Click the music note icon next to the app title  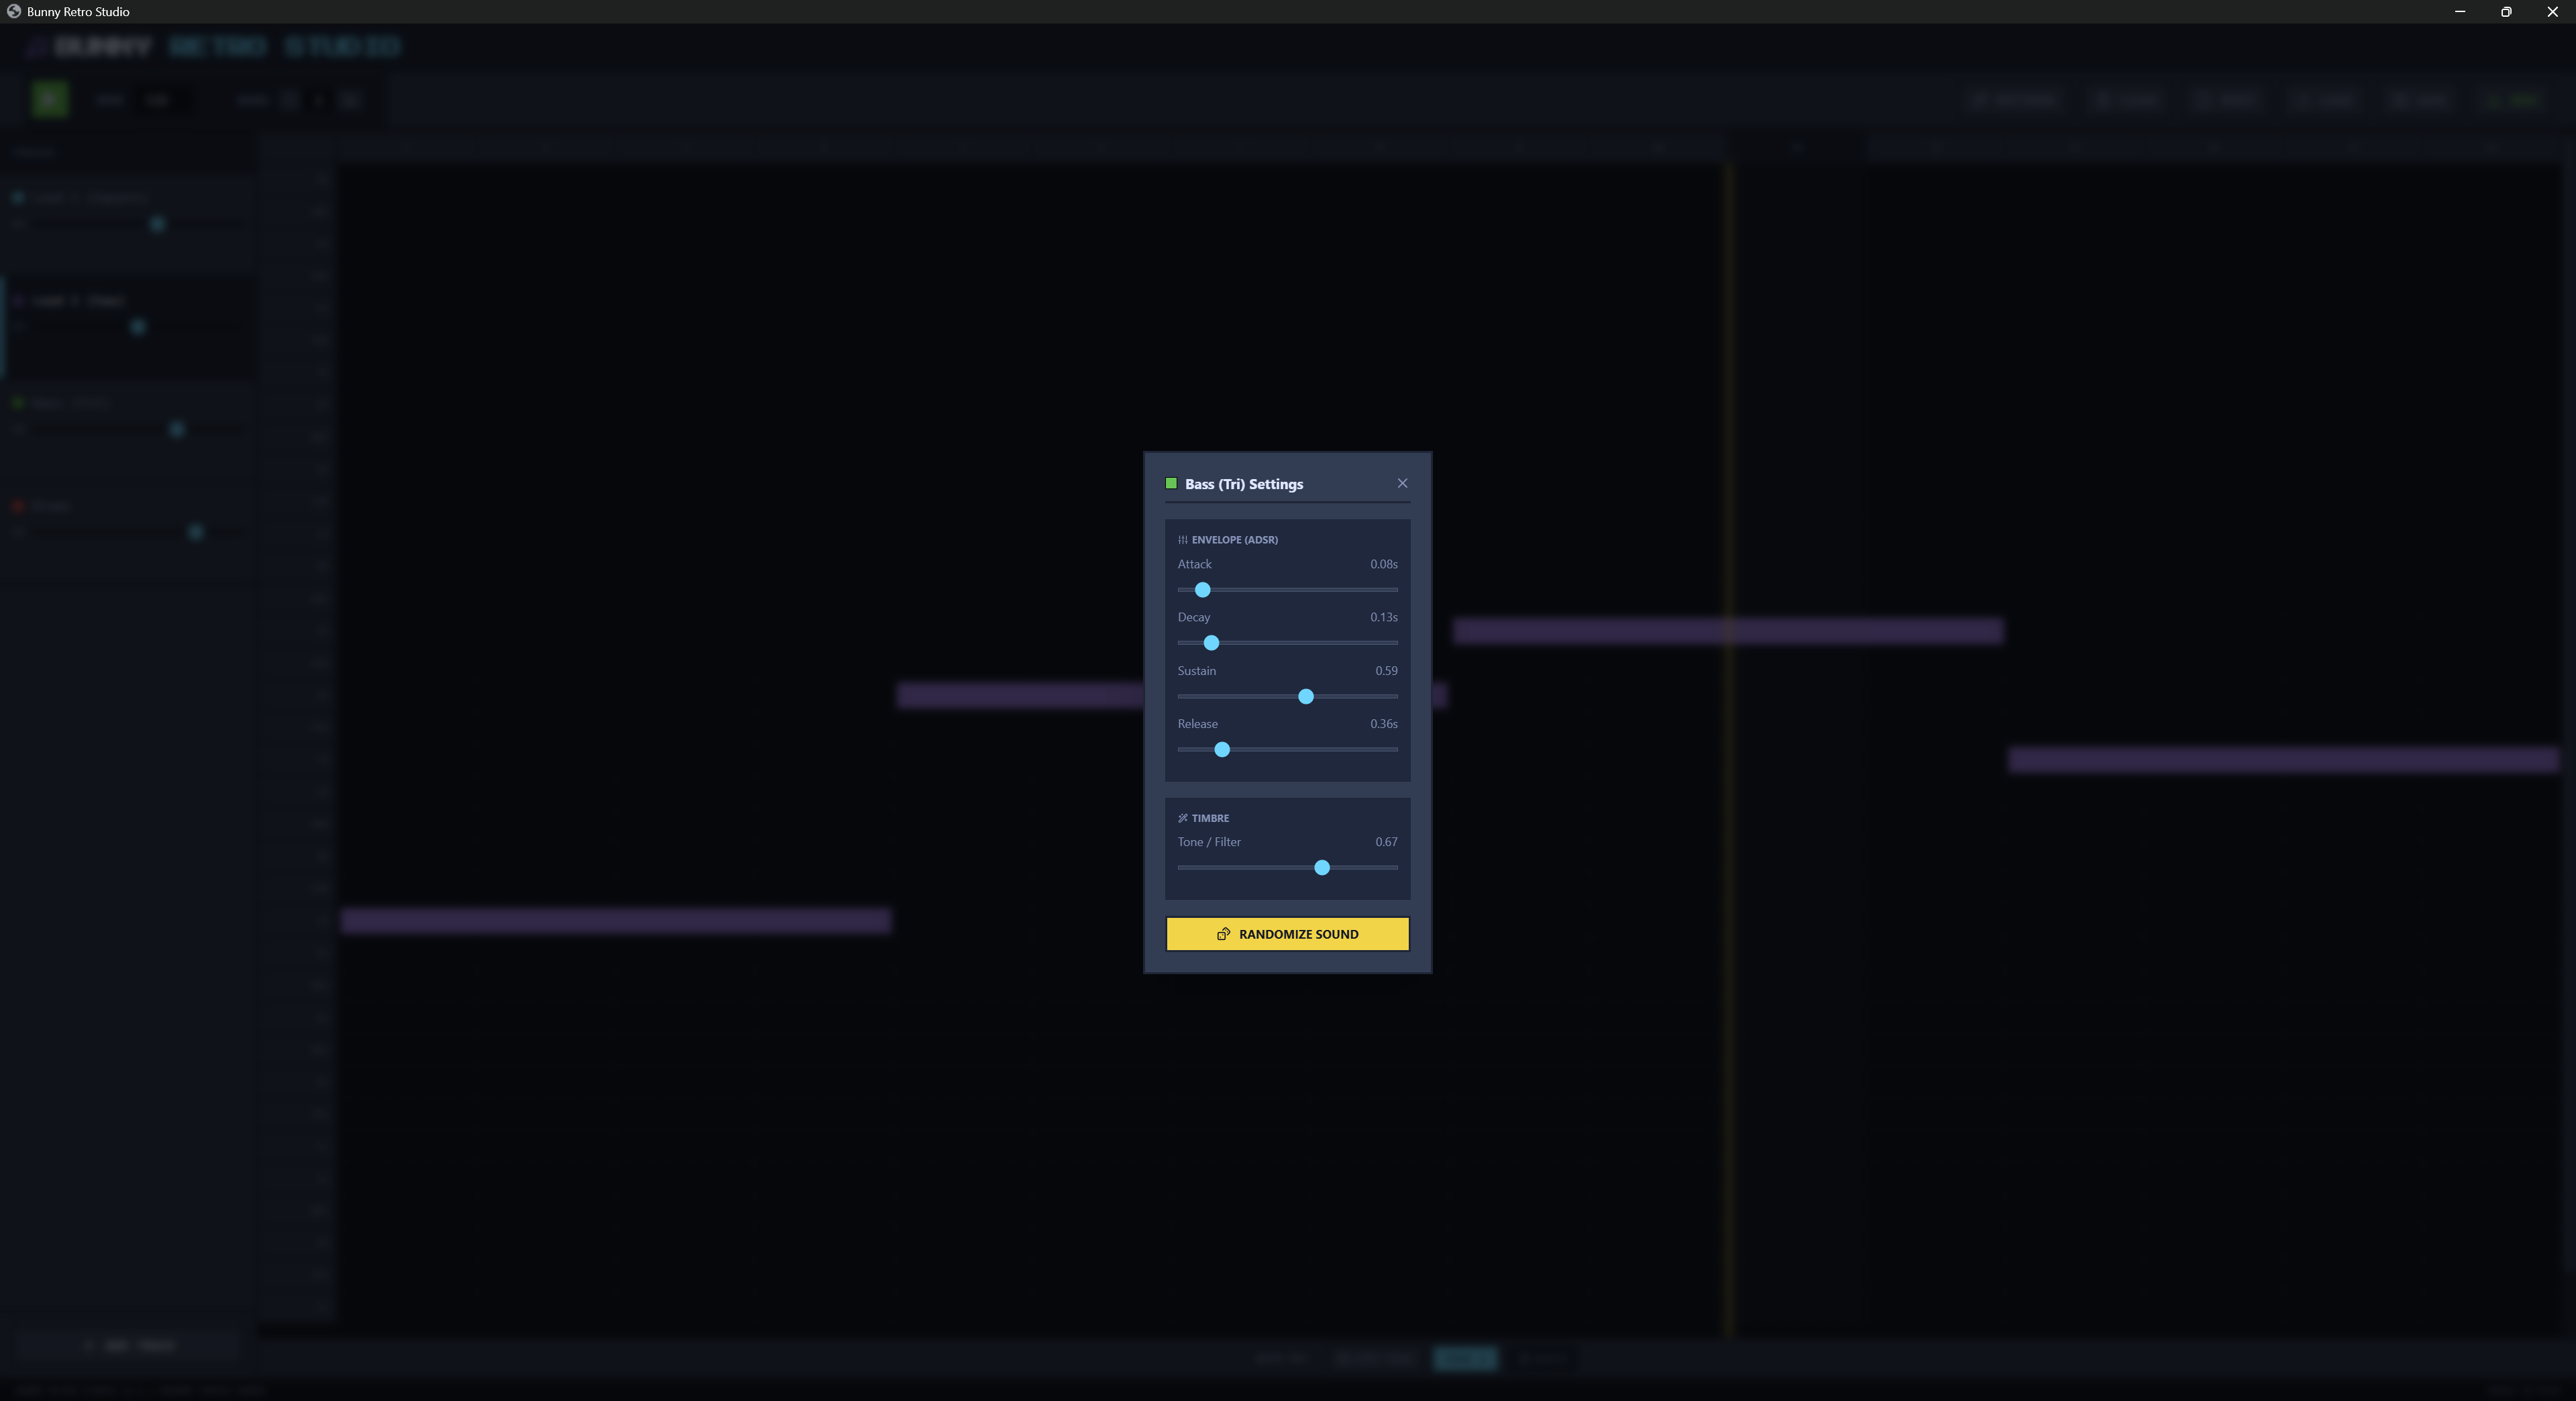pyautogui.click(x=33, y=47)
